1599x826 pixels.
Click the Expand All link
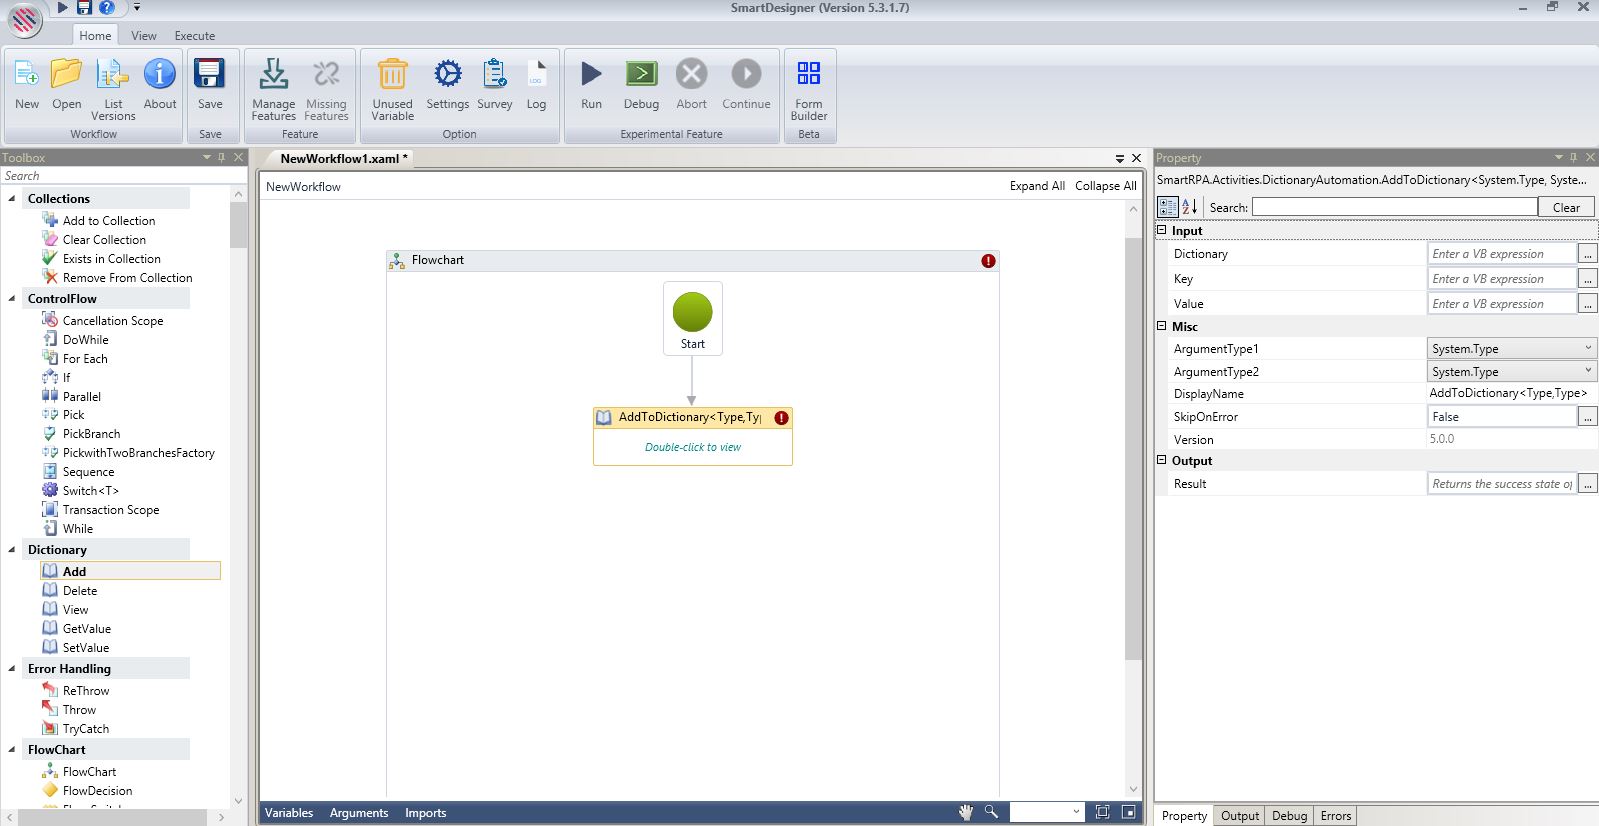coord(1036,186)
